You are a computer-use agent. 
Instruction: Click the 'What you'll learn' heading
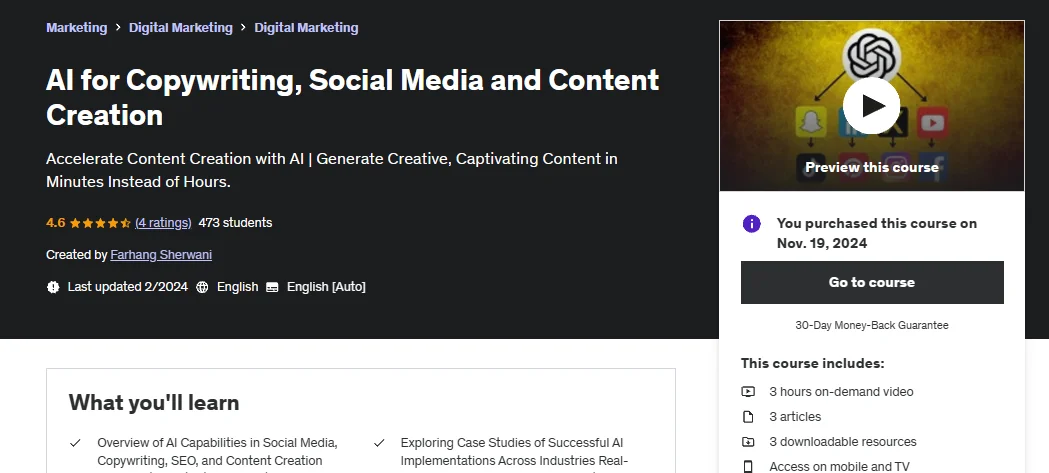tap(154, 403)
